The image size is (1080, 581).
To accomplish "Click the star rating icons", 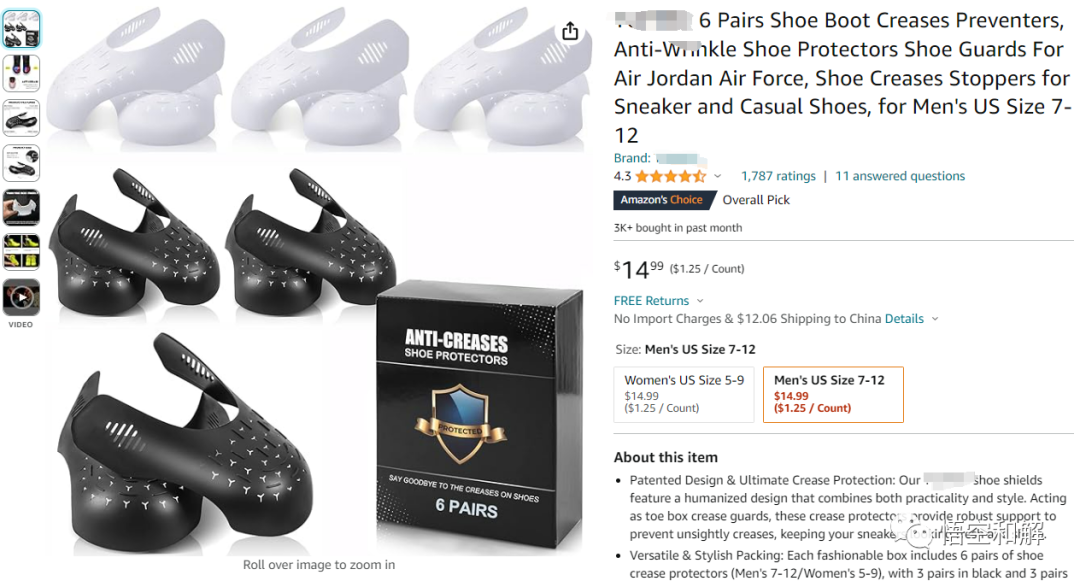I will [670, 176].
